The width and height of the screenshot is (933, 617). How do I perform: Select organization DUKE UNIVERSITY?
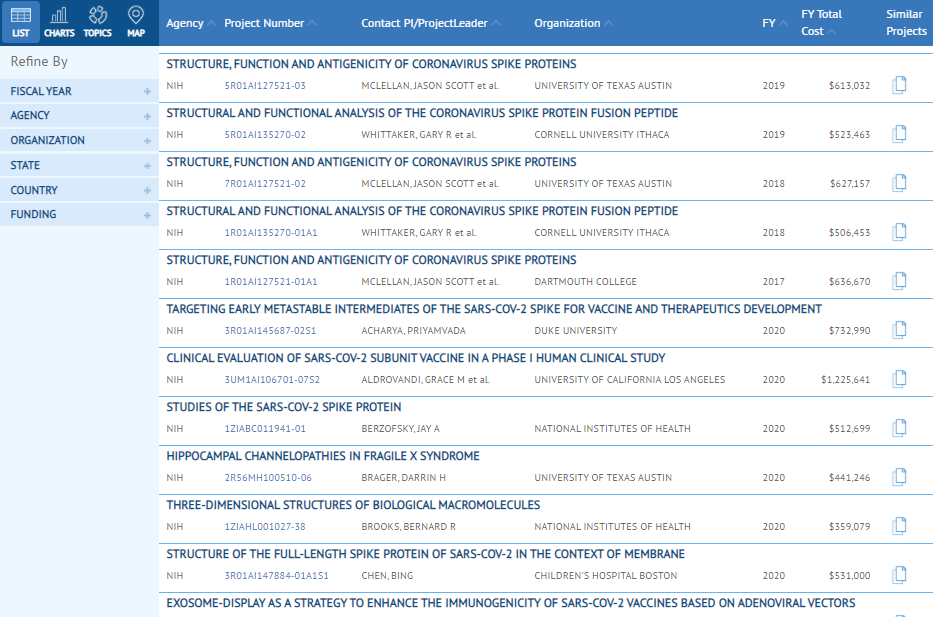click(x=576, y=331)
